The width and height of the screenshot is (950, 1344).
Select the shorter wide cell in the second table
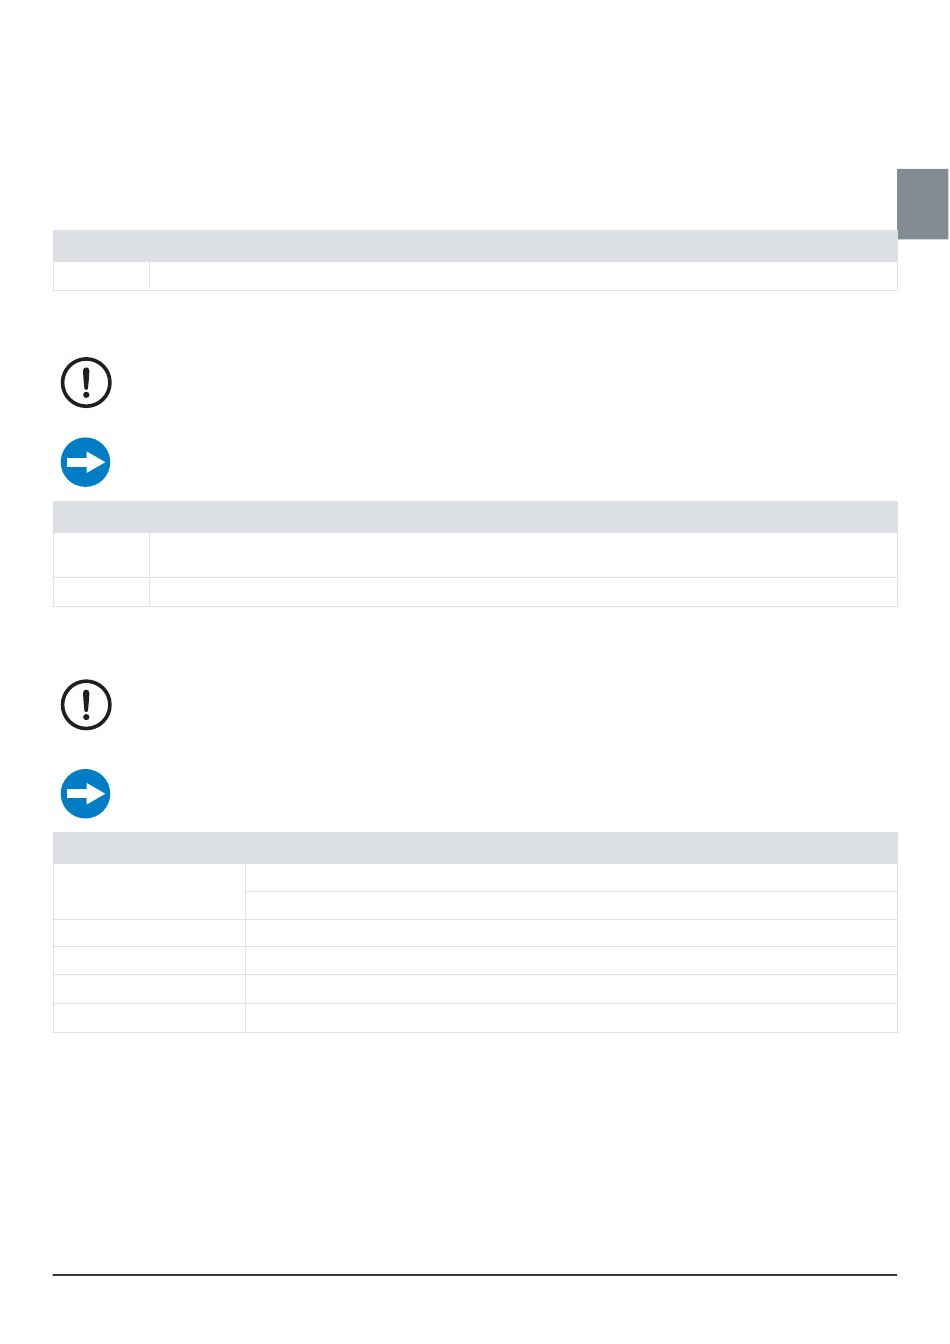[523, 592]
